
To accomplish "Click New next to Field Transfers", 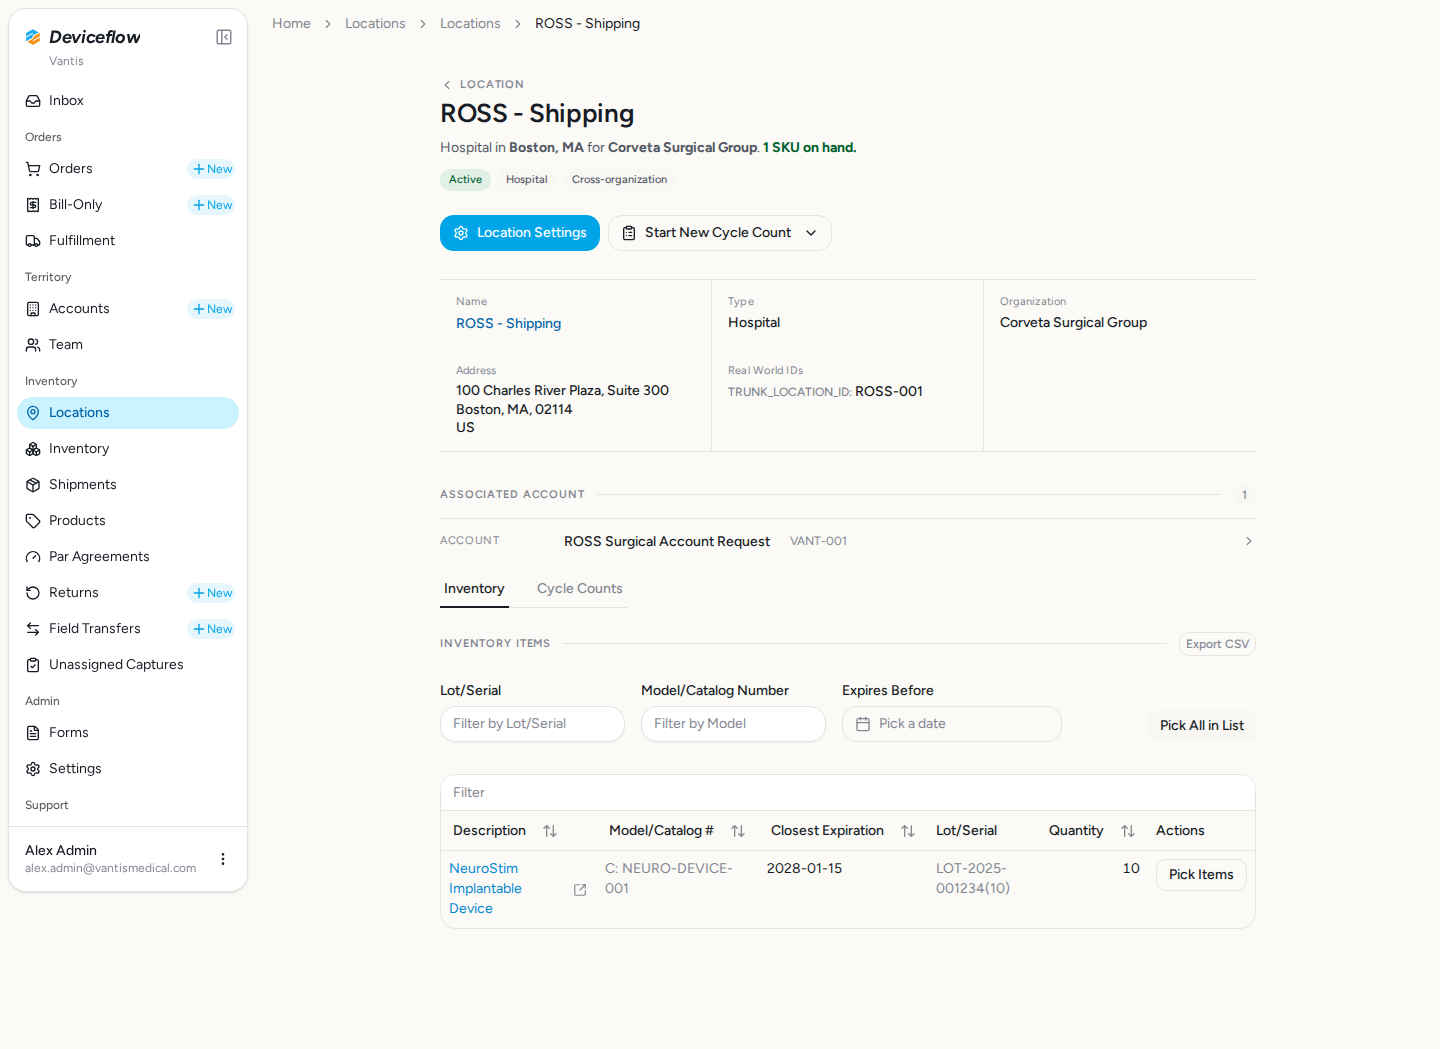I will 212,629.
